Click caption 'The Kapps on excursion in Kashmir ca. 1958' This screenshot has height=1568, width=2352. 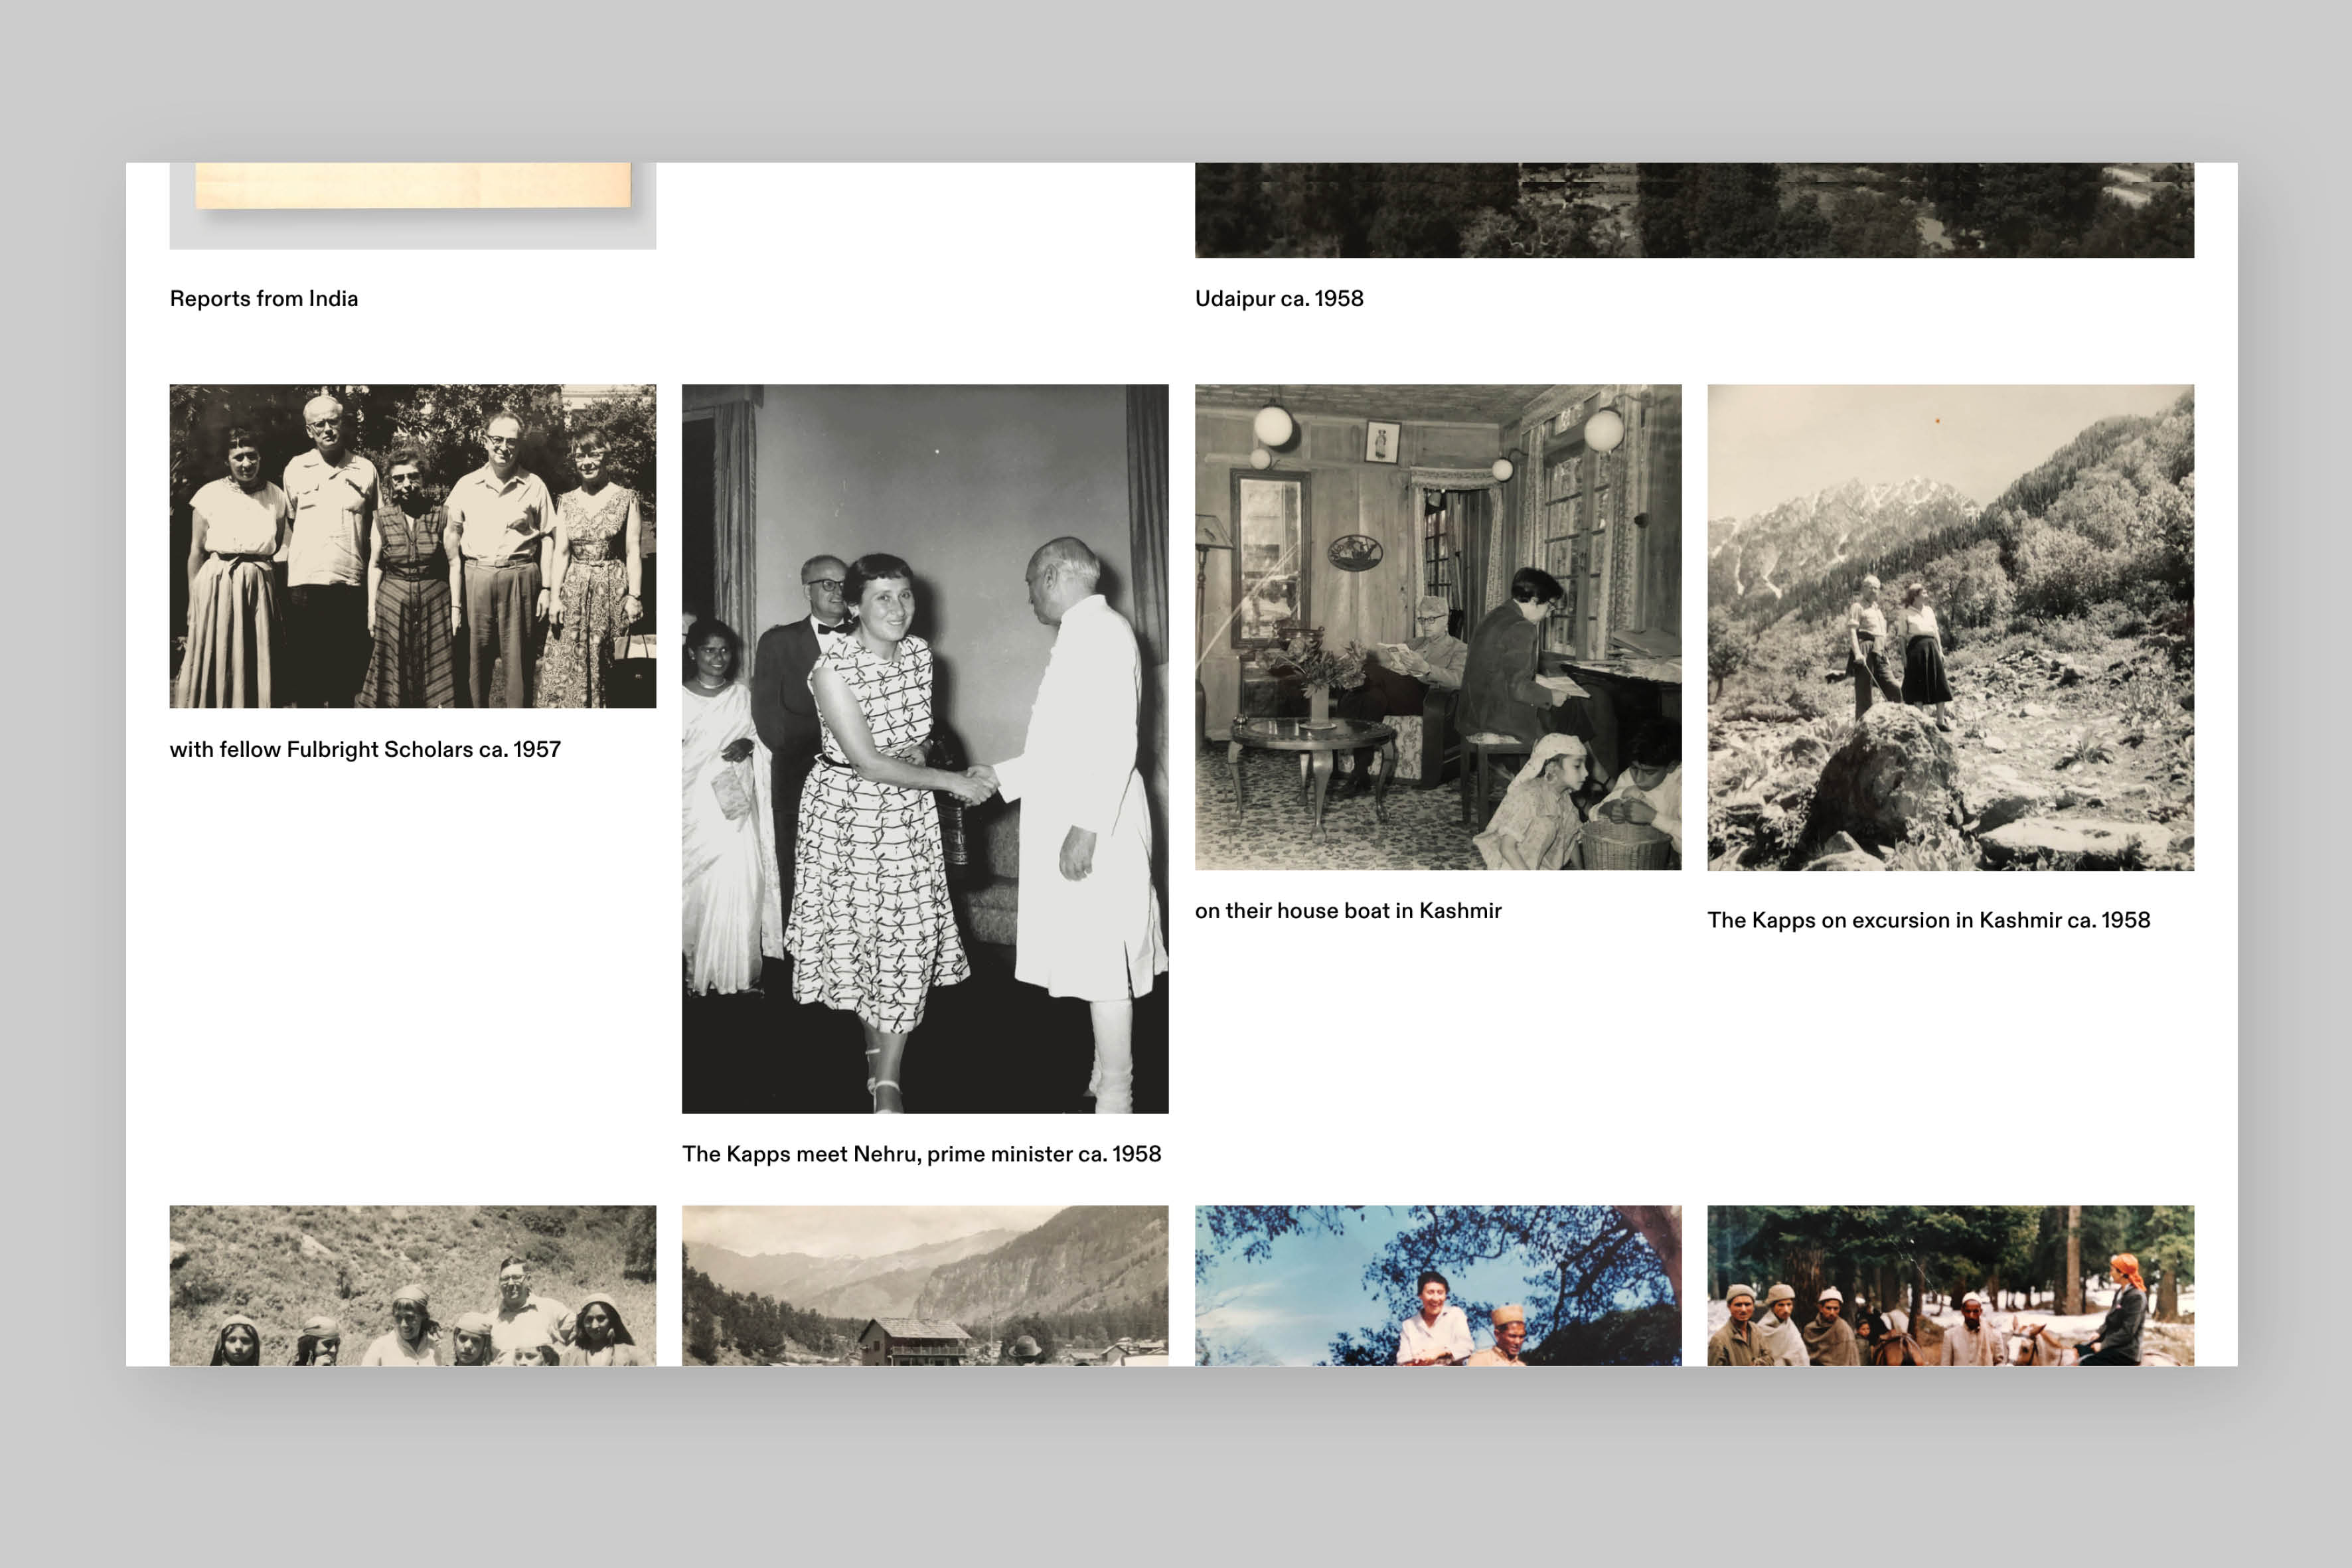[1928, 921]
